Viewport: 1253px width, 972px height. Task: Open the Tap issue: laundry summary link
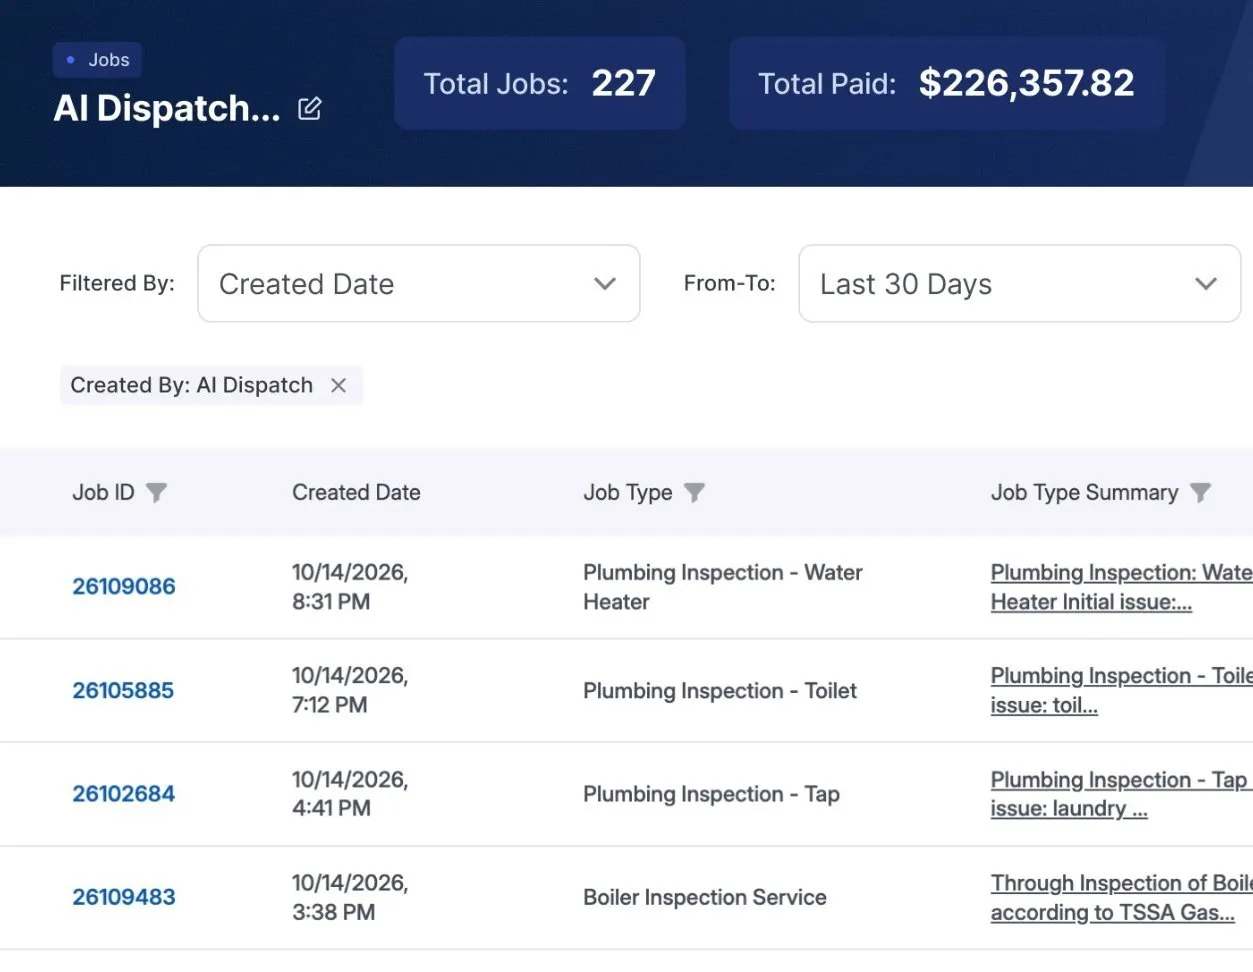(1121, 794)
